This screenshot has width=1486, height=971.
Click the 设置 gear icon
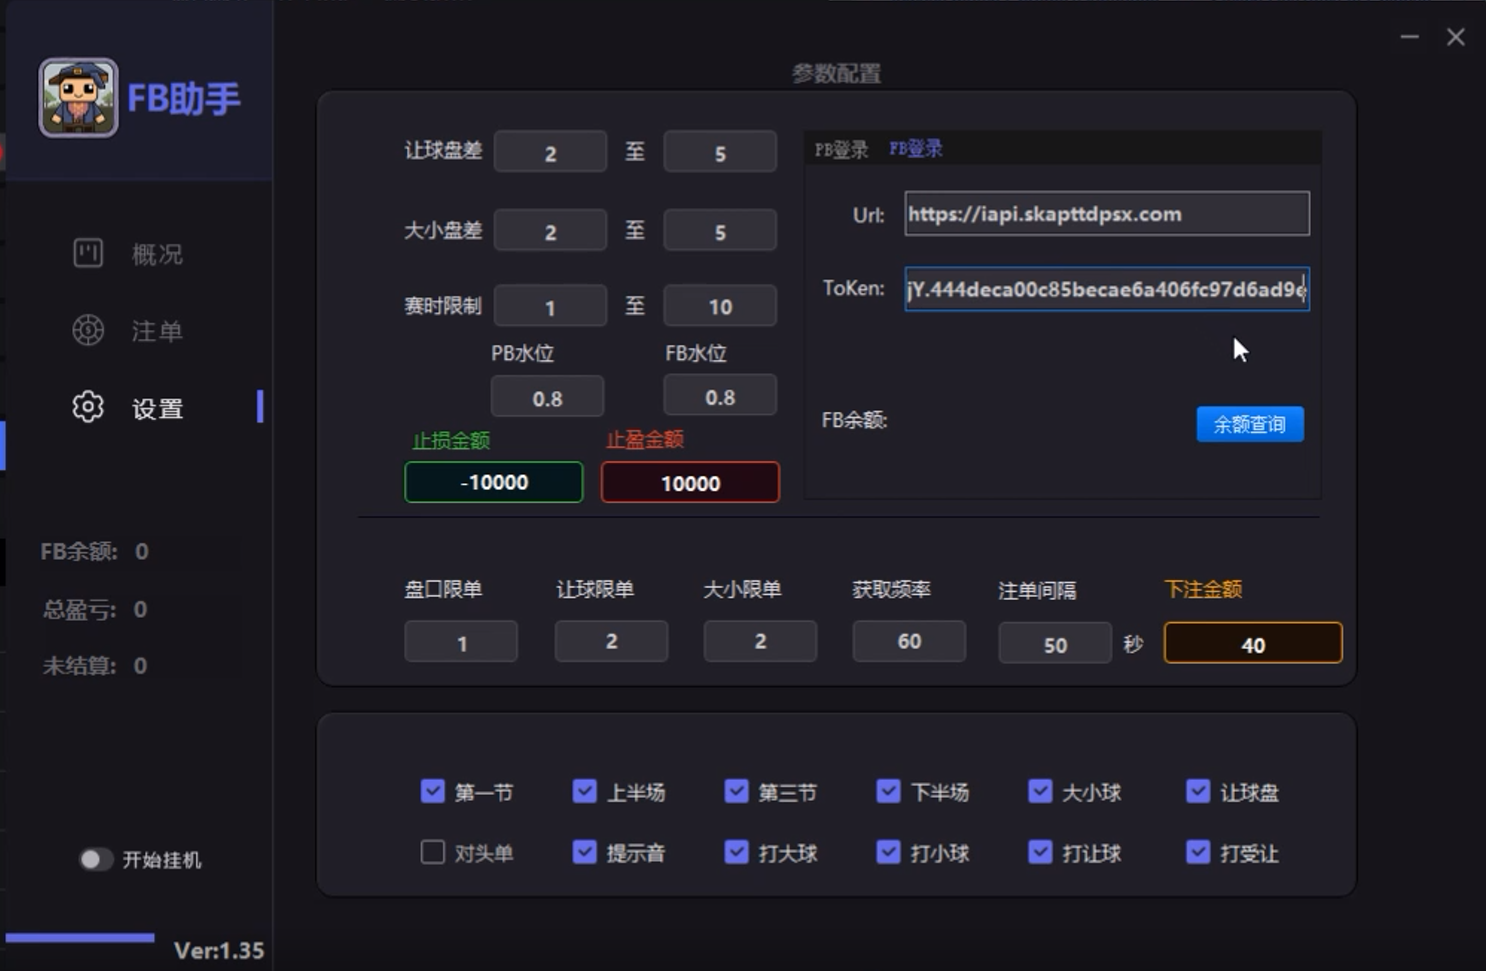tap(88, 407)
